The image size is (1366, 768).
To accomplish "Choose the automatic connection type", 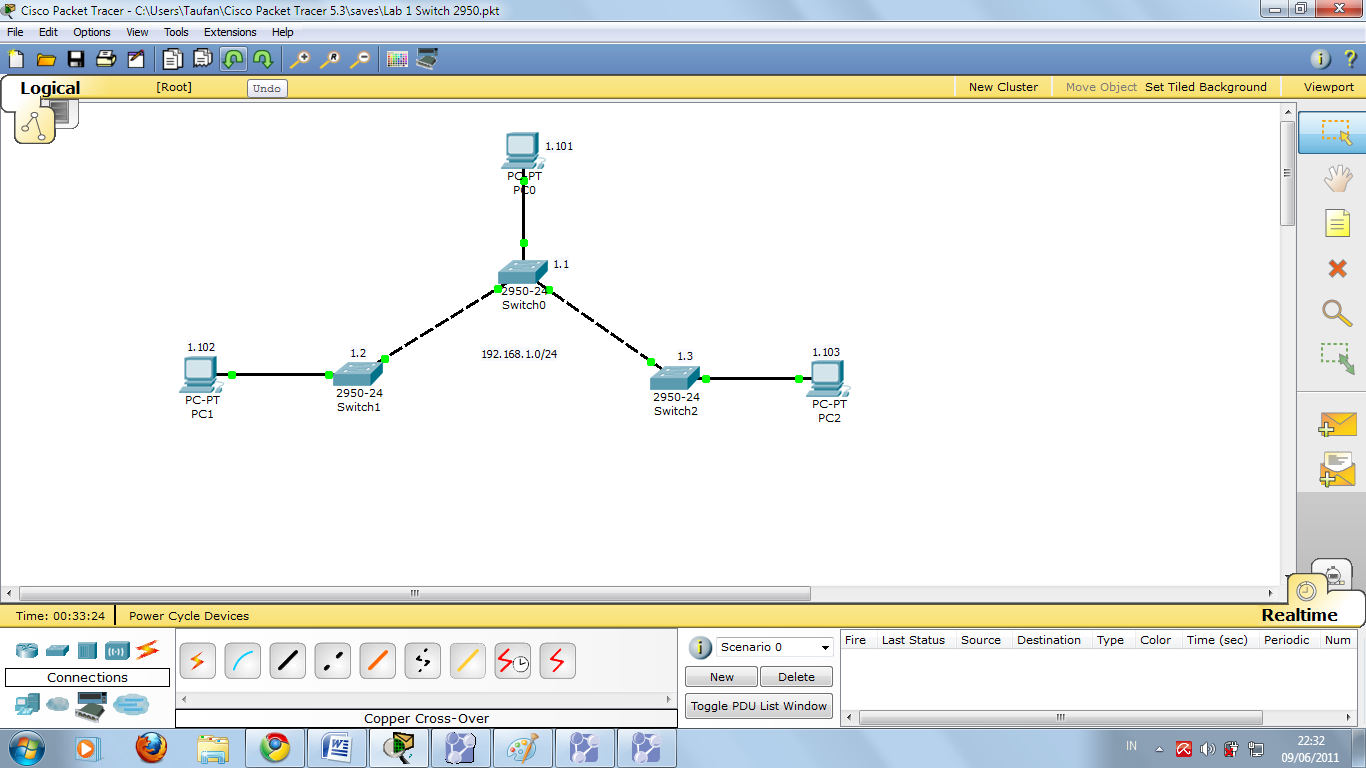I will coord(198,661).
